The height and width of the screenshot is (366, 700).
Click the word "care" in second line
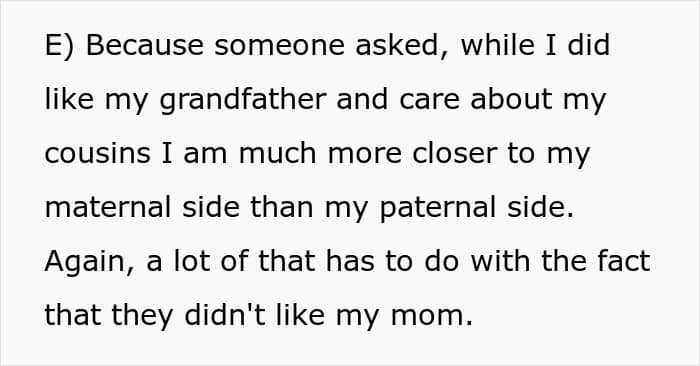[x=429, y=101]
